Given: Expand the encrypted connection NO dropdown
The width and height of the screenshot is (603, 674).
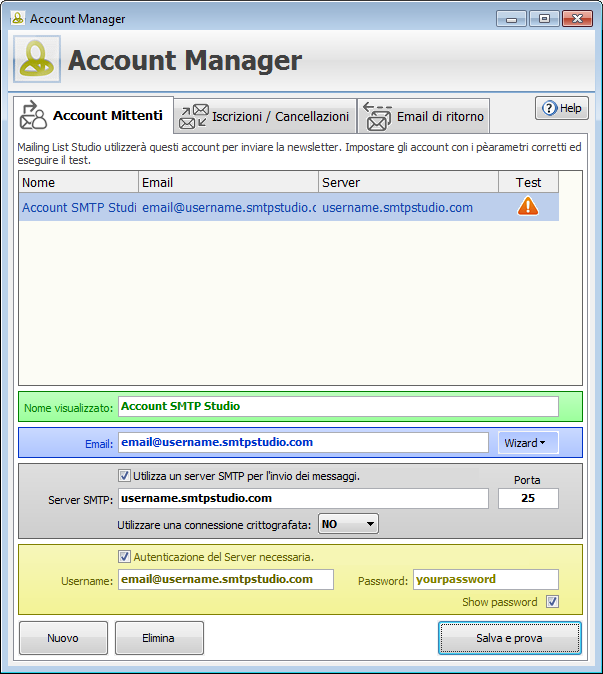Looking at the screenshot, I should pyautogui.click(x=348, y=523).
